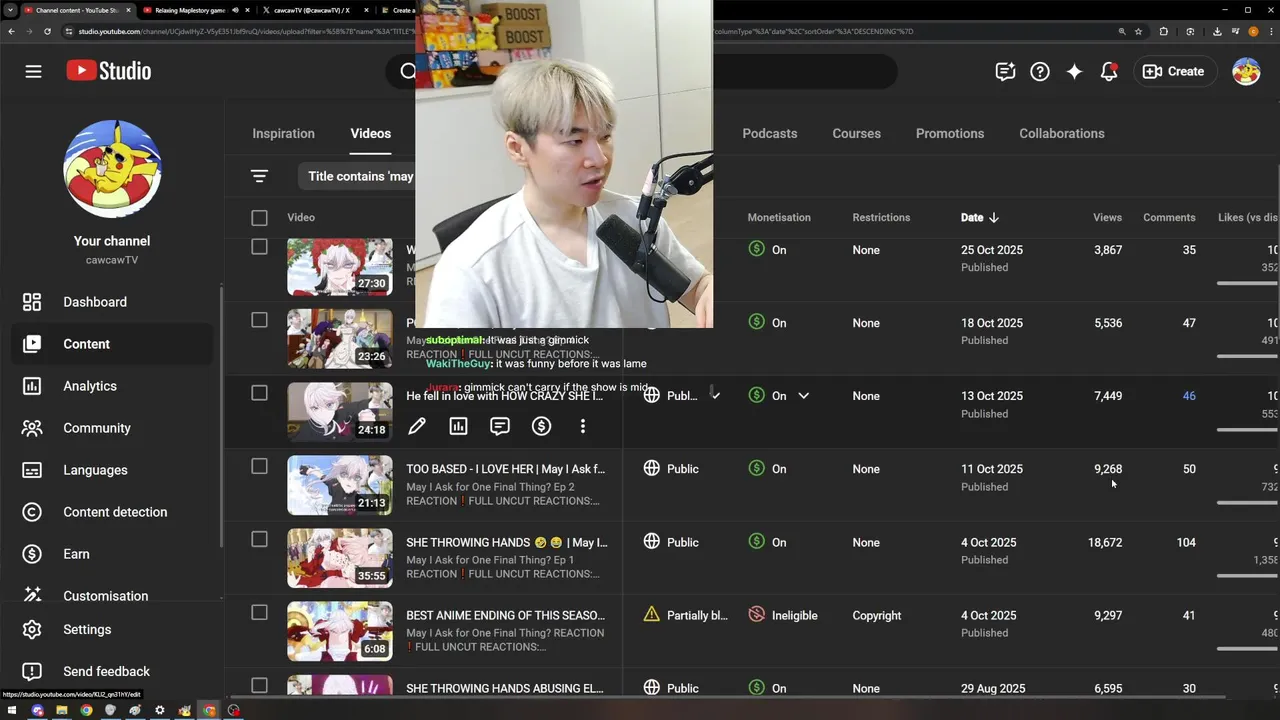Click the account avatar in the header
1280x720 pixels.
coord(1246,71)
